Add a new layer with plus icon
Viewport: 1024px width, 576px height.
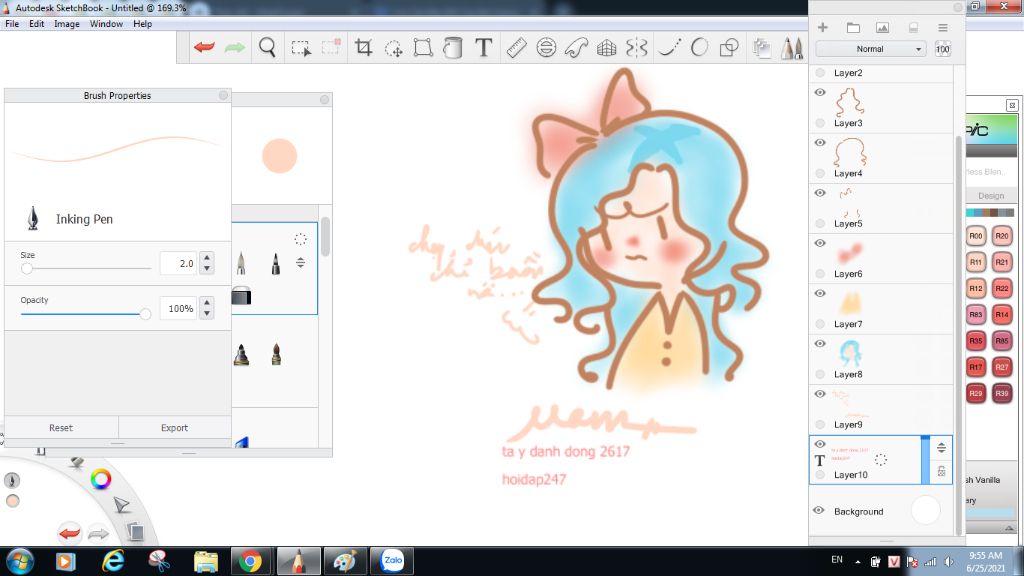tap(823, 27)
